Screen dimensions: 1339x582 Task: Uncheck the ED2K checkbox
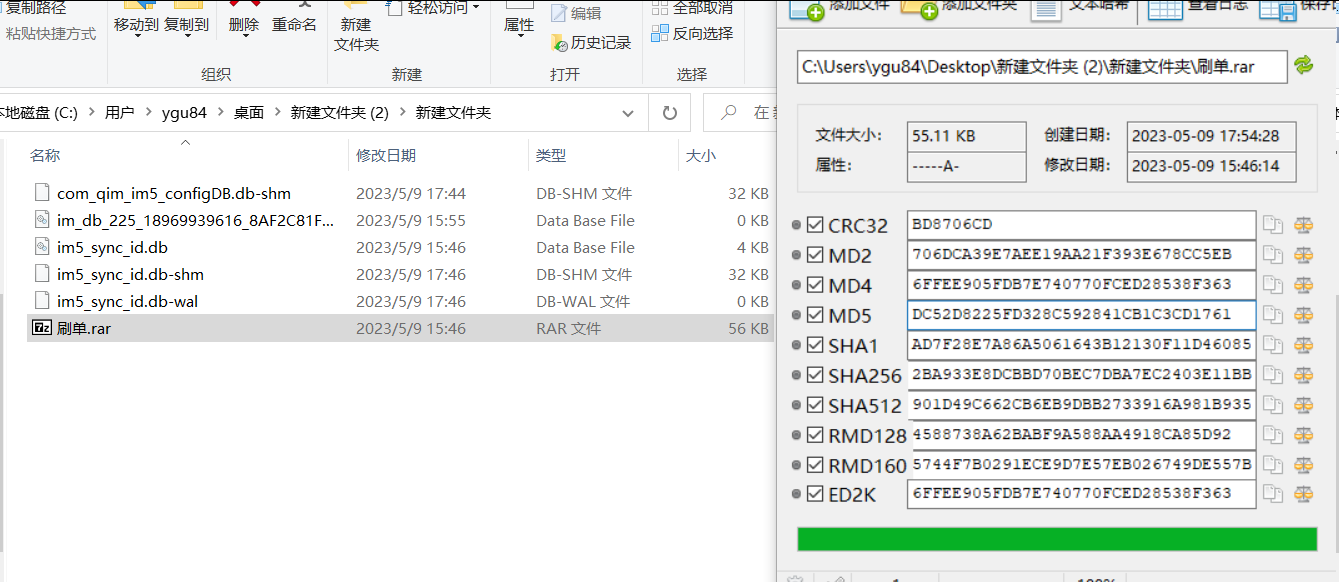(x=816, y=494)
